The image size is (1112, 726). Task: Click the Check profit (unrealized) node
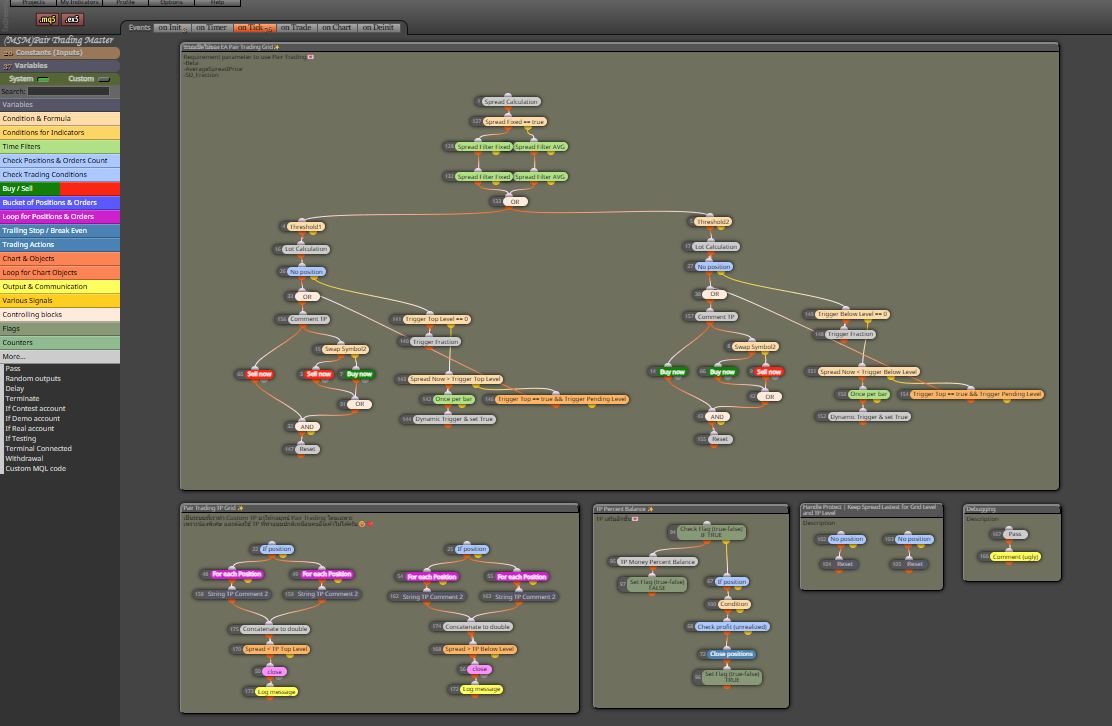click(732, 627)
